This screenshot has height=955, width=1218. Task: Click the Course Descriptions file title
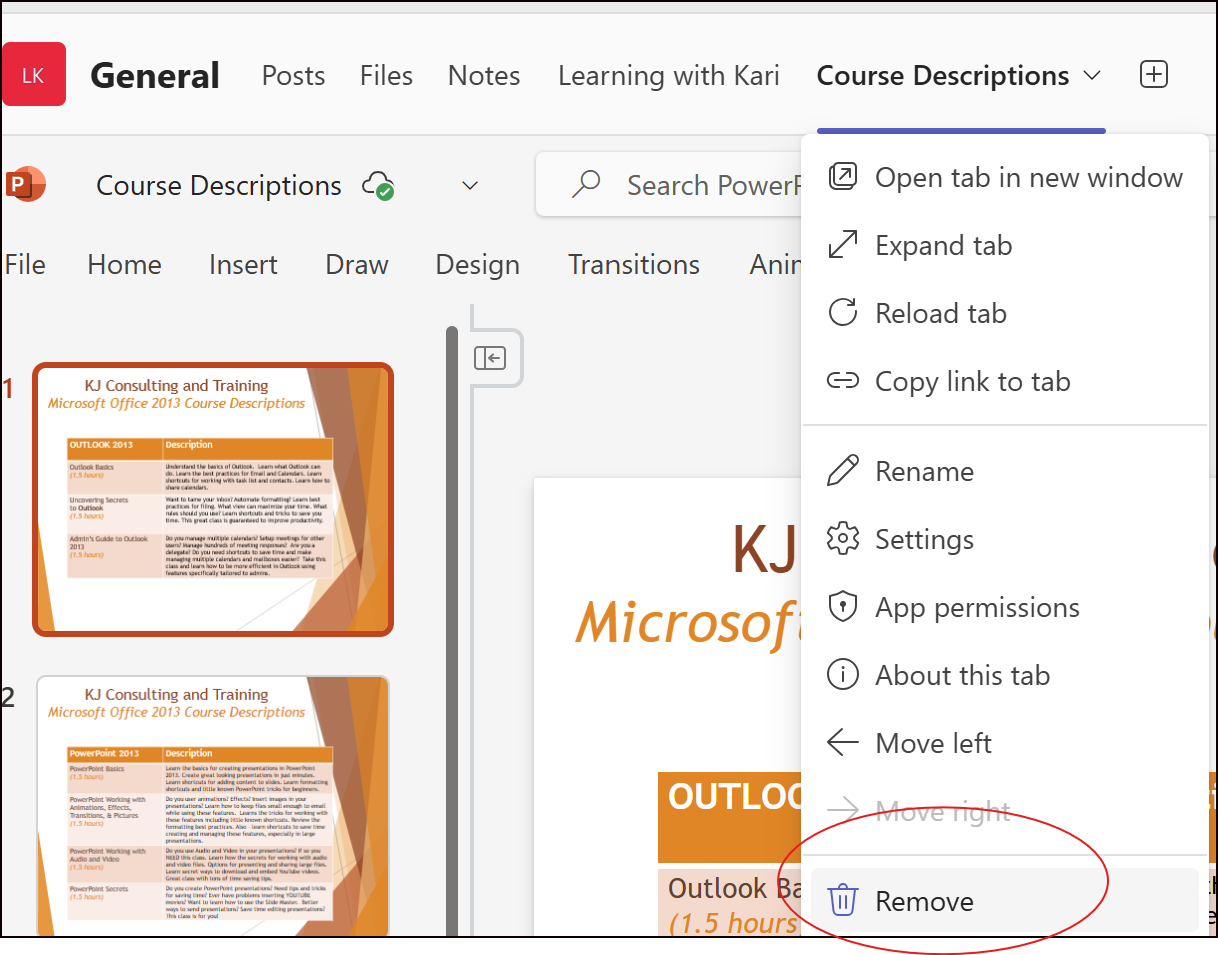point(219,185)
